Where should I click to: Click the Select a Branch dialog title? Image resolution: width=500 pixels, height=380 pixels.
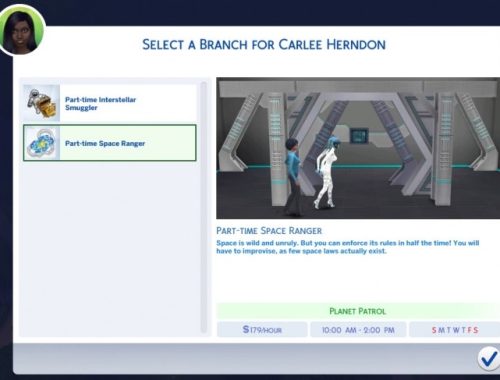264,45
